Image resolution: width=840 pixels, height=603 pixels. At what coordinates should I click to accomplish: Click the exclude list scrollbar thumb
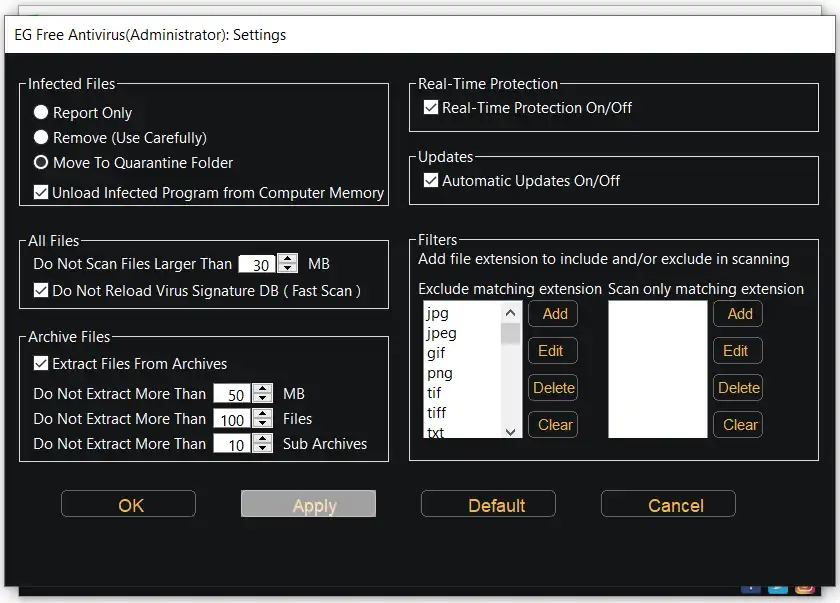(511, 333)
